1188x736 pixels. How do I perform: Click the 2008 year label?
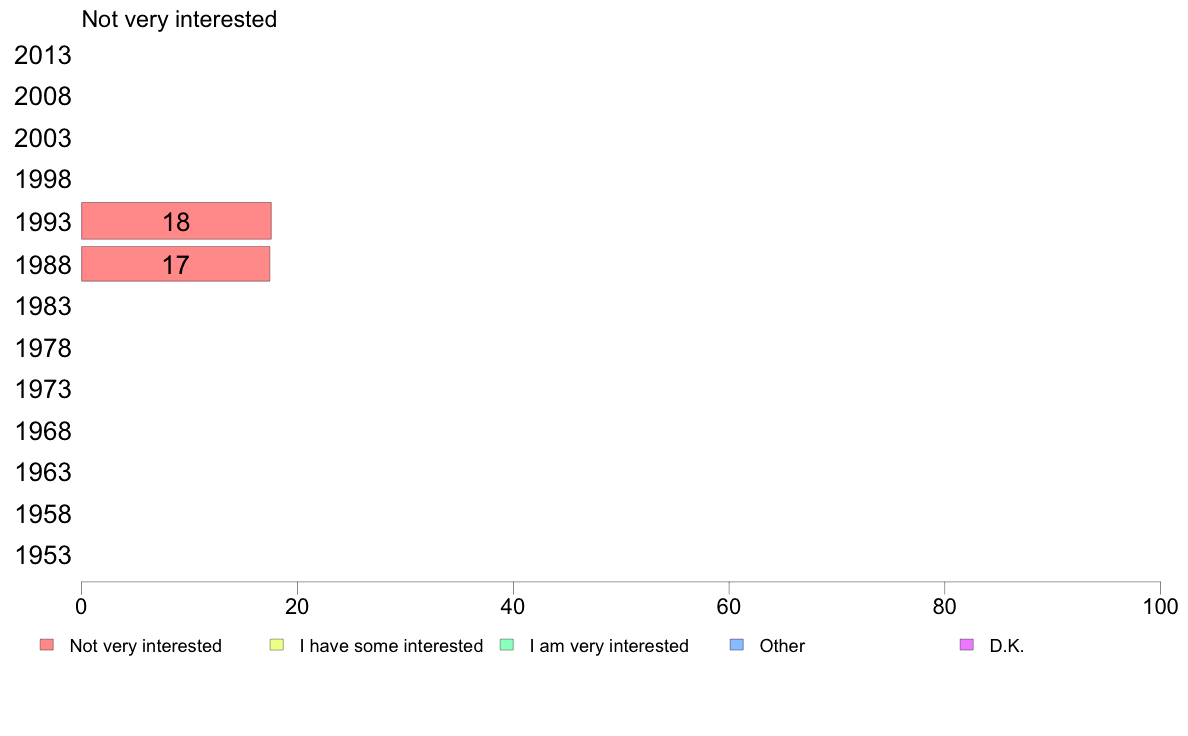(x=42, y=97)
